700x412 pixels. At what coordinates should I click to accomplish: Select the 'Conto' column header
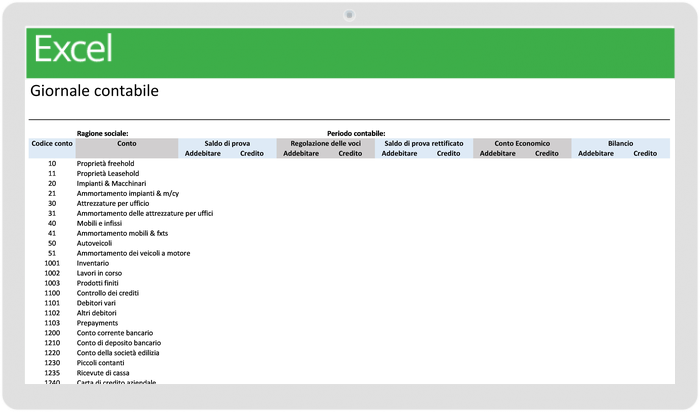click(127, 143)
